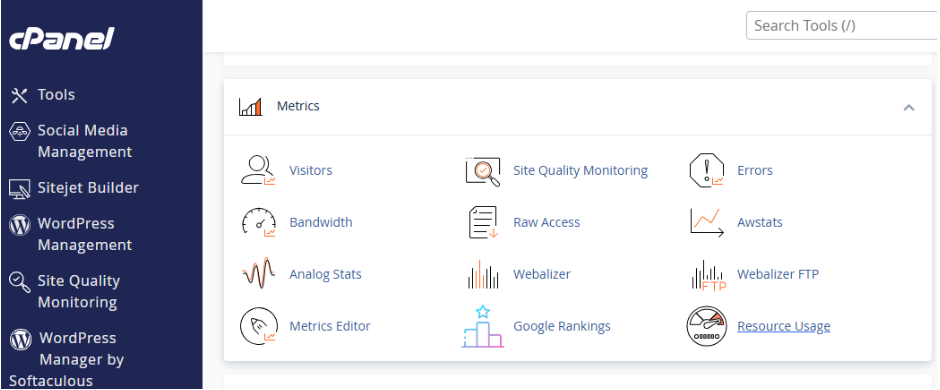Screen dimensions: 940x390
Task: Click the Sitejet Builder monitor icon
Action: click(x=20, y=189)
